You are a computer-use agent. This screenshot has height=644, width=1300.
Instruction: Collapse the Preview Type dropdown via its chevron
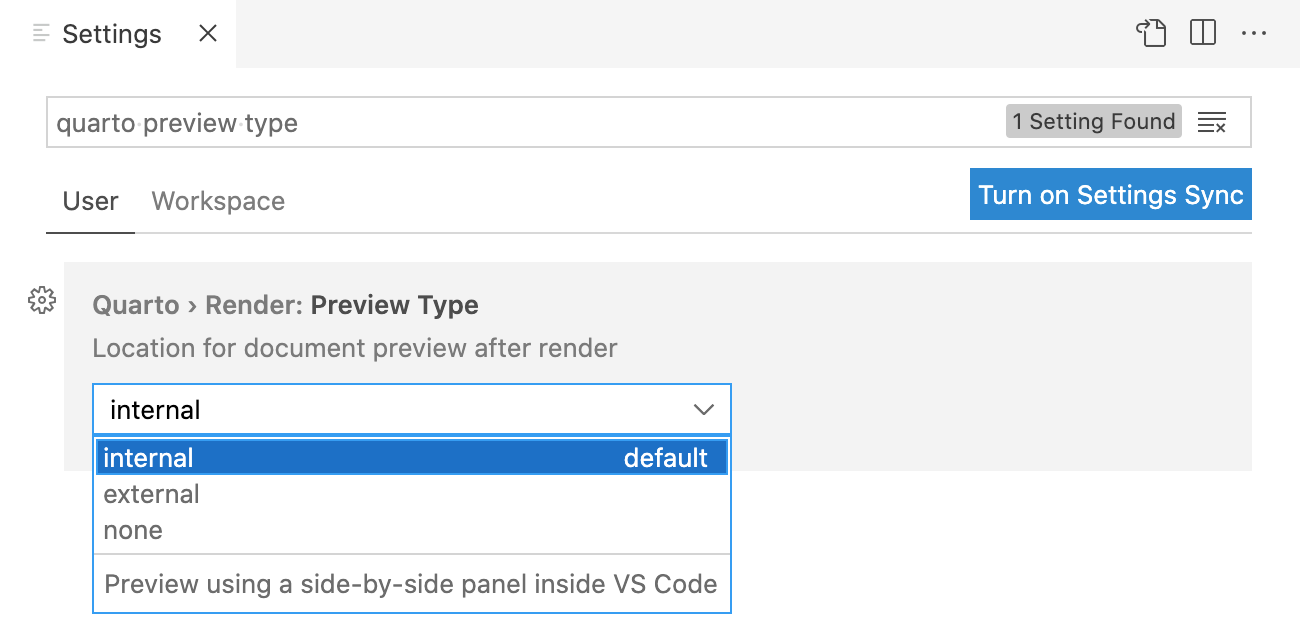703,409
